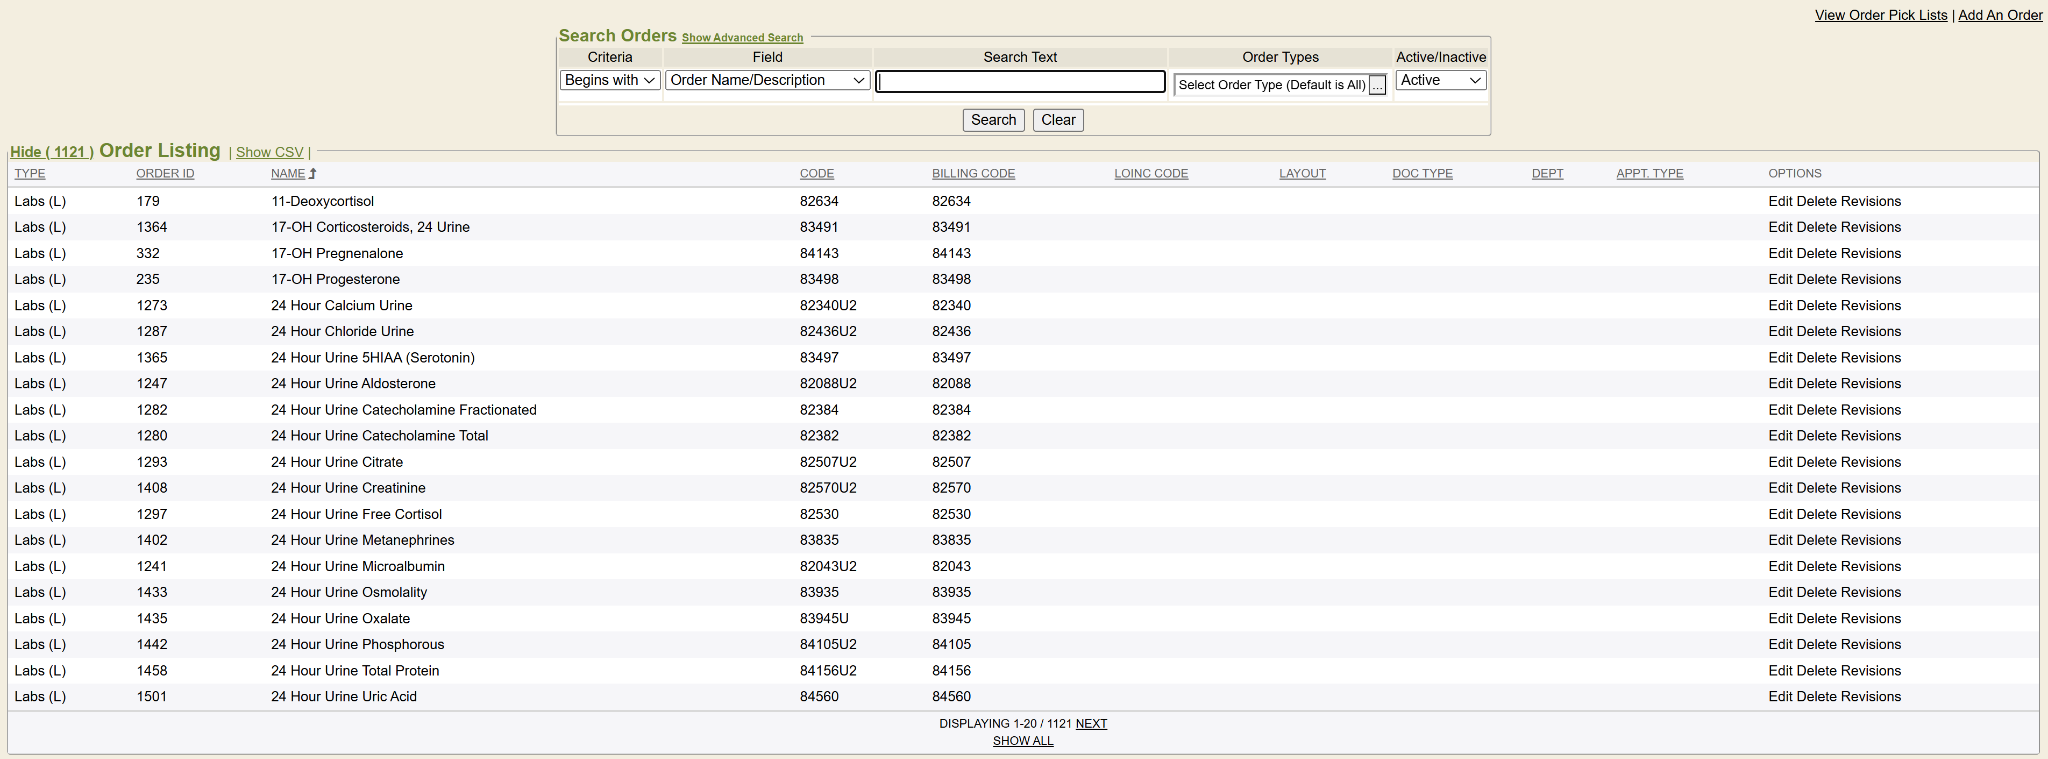Edit the 11-Deoxycortisol order

(1780, 201)
